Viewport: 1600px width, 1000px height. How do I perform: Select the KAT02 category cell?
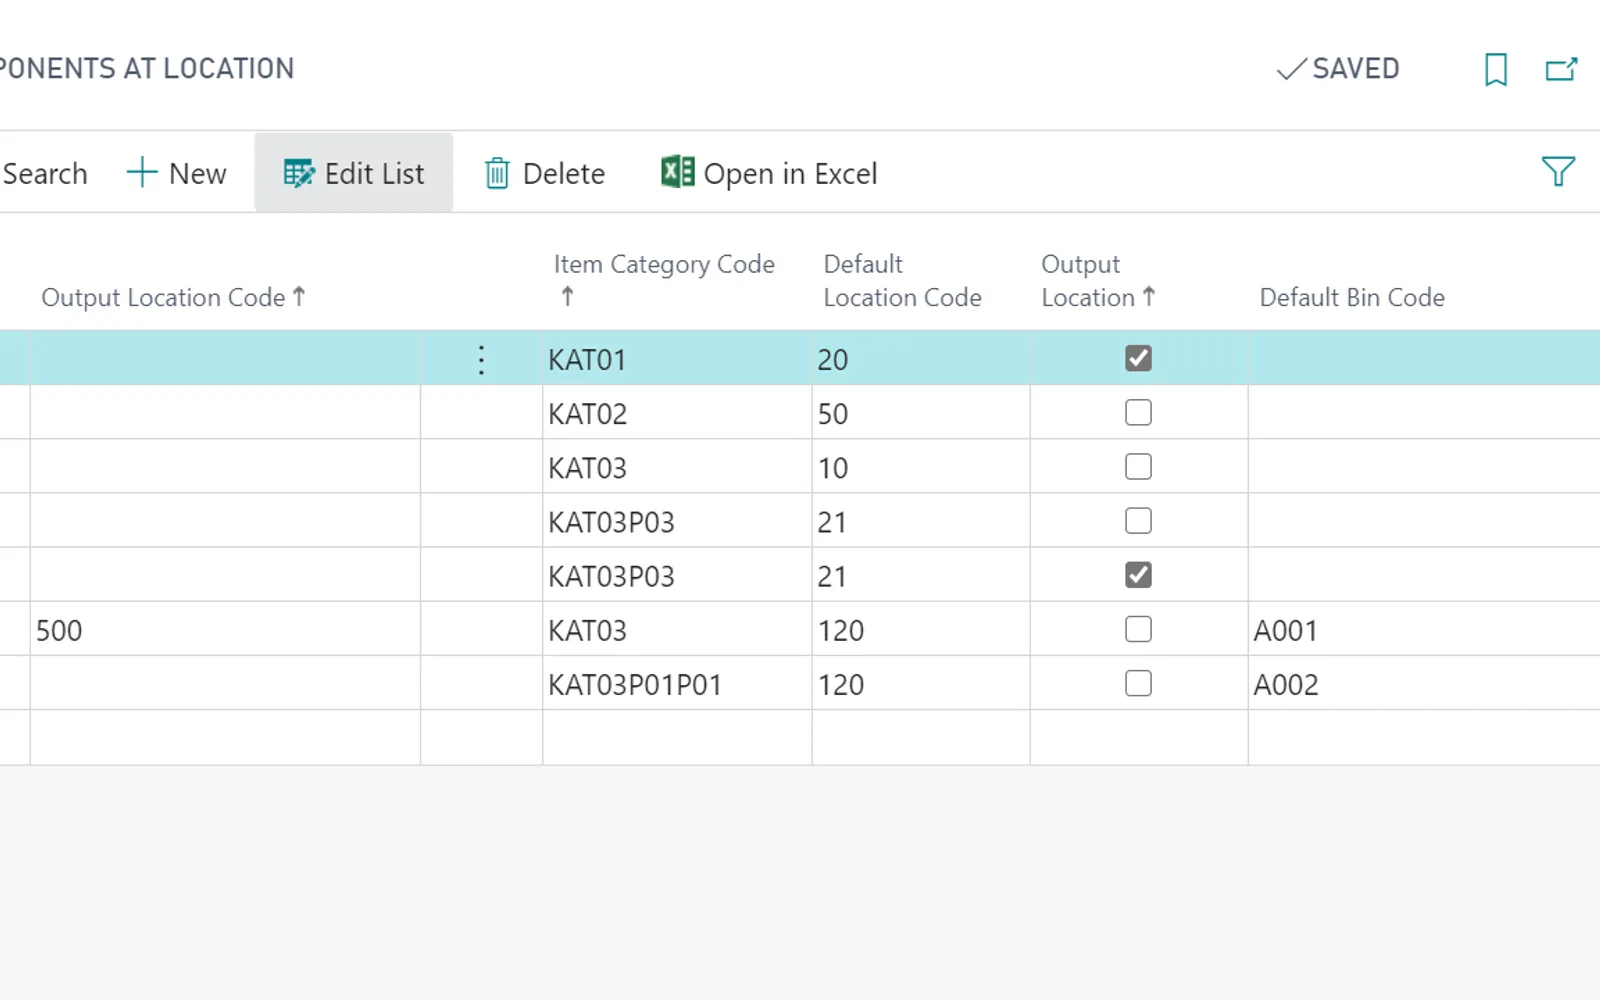(677, 413)
